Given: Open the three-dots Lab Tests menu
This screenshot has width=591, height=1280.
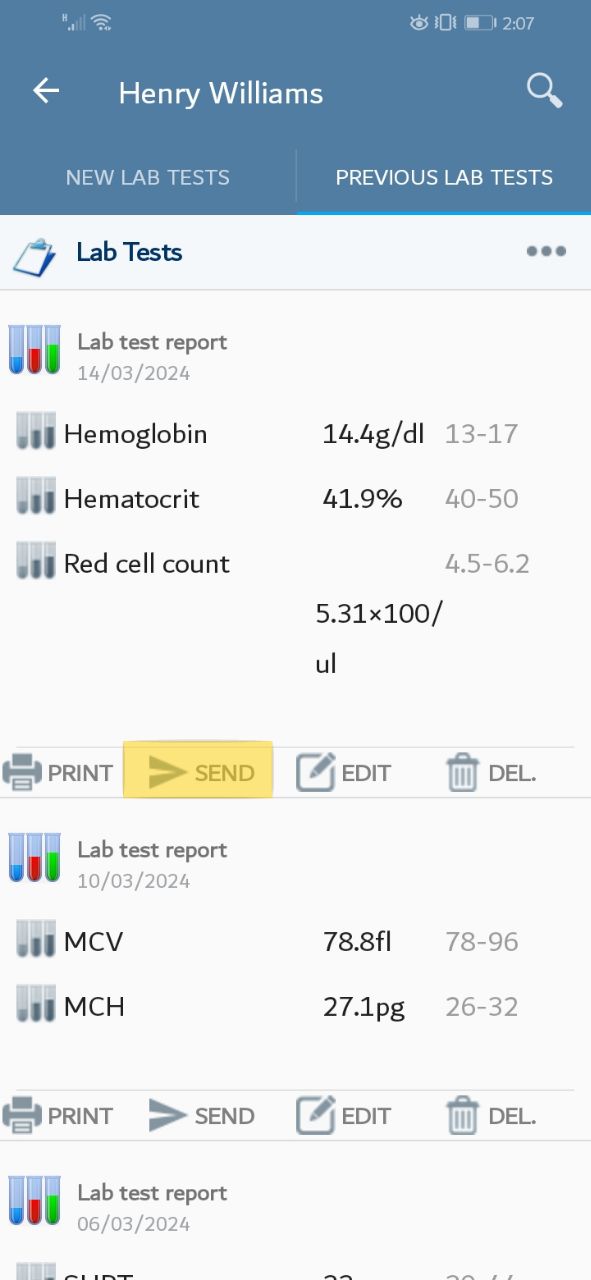Looking at the screenshot, I should click(x=546, y=251).
